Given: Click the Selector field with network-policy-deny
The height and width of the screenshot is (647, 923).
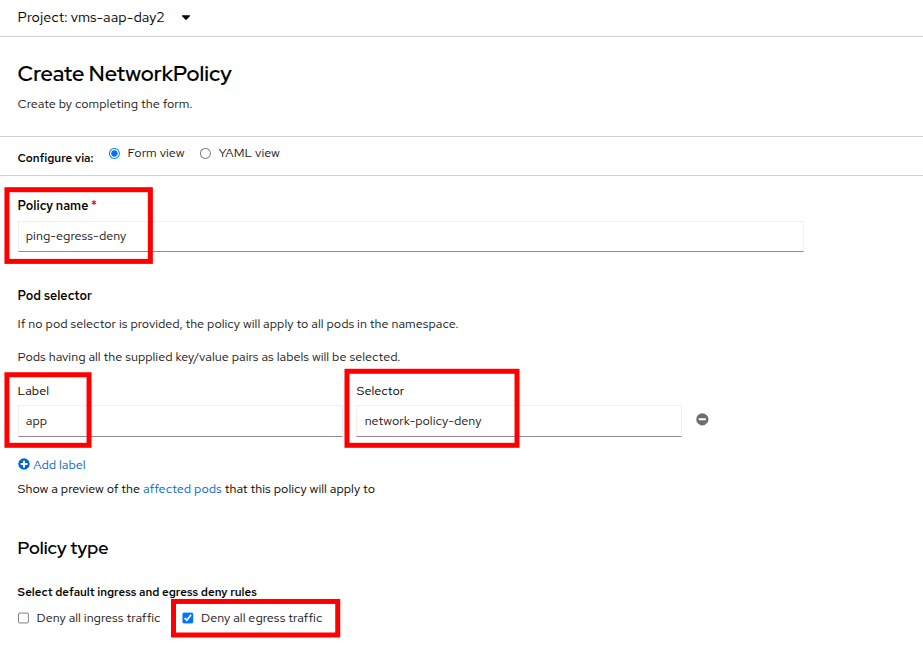Looking at the screenshot, I should pyautogui.click(x=518, y=421).
